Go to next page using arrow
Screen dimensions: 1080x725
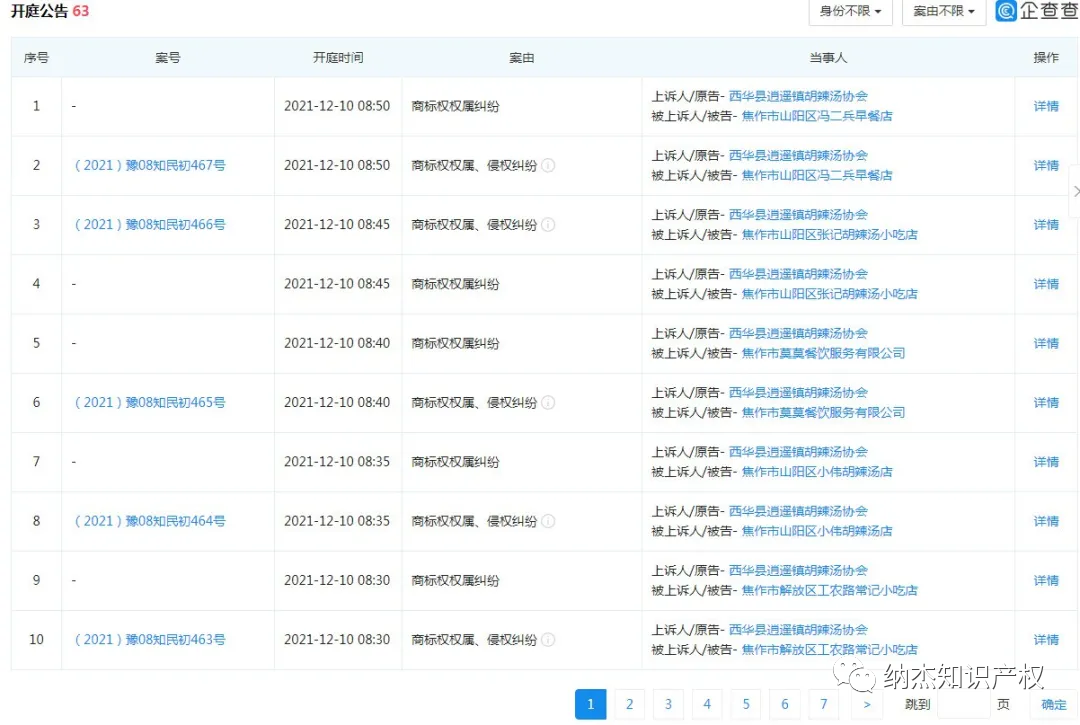pos(866,704)
